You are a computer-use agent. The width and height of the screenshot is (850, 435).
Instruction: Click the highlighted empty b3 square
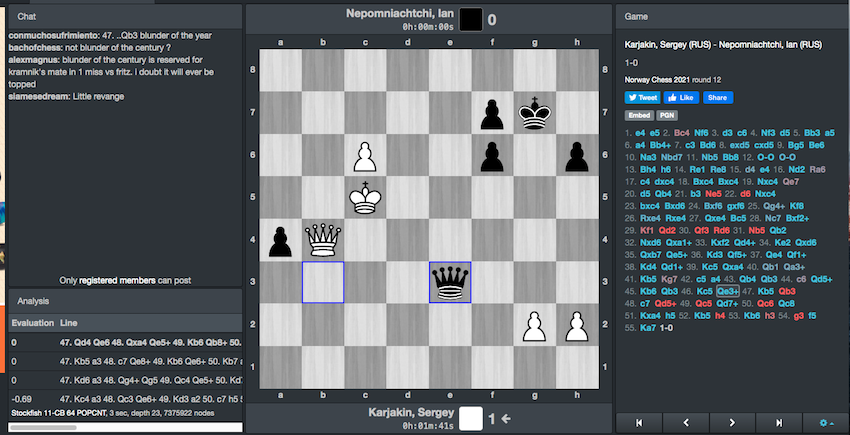(x=323, y=283)
